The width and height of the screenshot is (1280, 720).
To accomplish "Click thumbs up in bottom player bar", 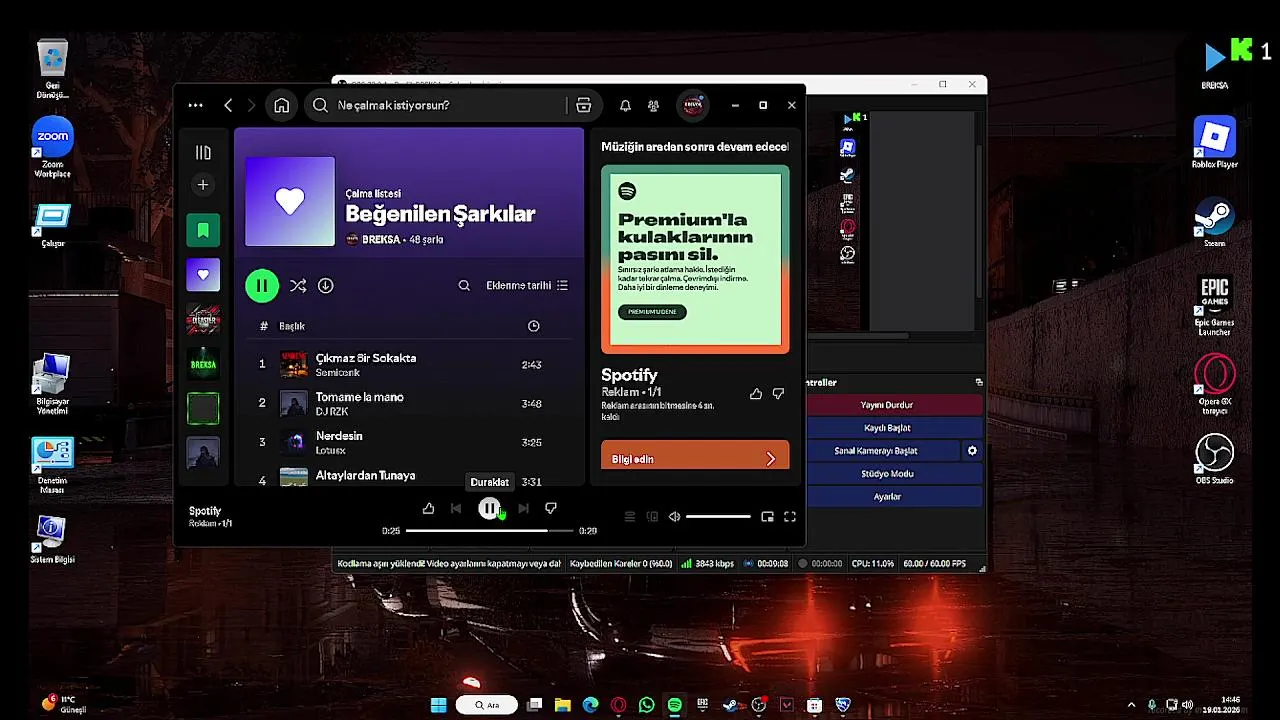I will point(428,509).
